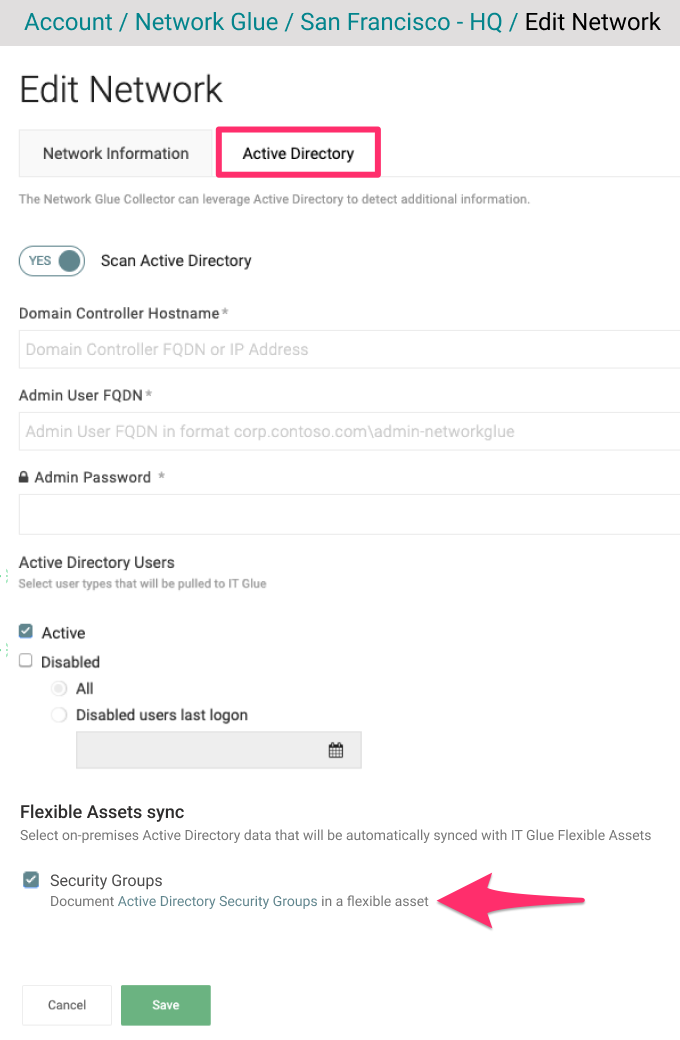Choose the Disabled users last logon option
Image resolution: width=680 pixels, height=1040 pixels.
click(59, 714)
